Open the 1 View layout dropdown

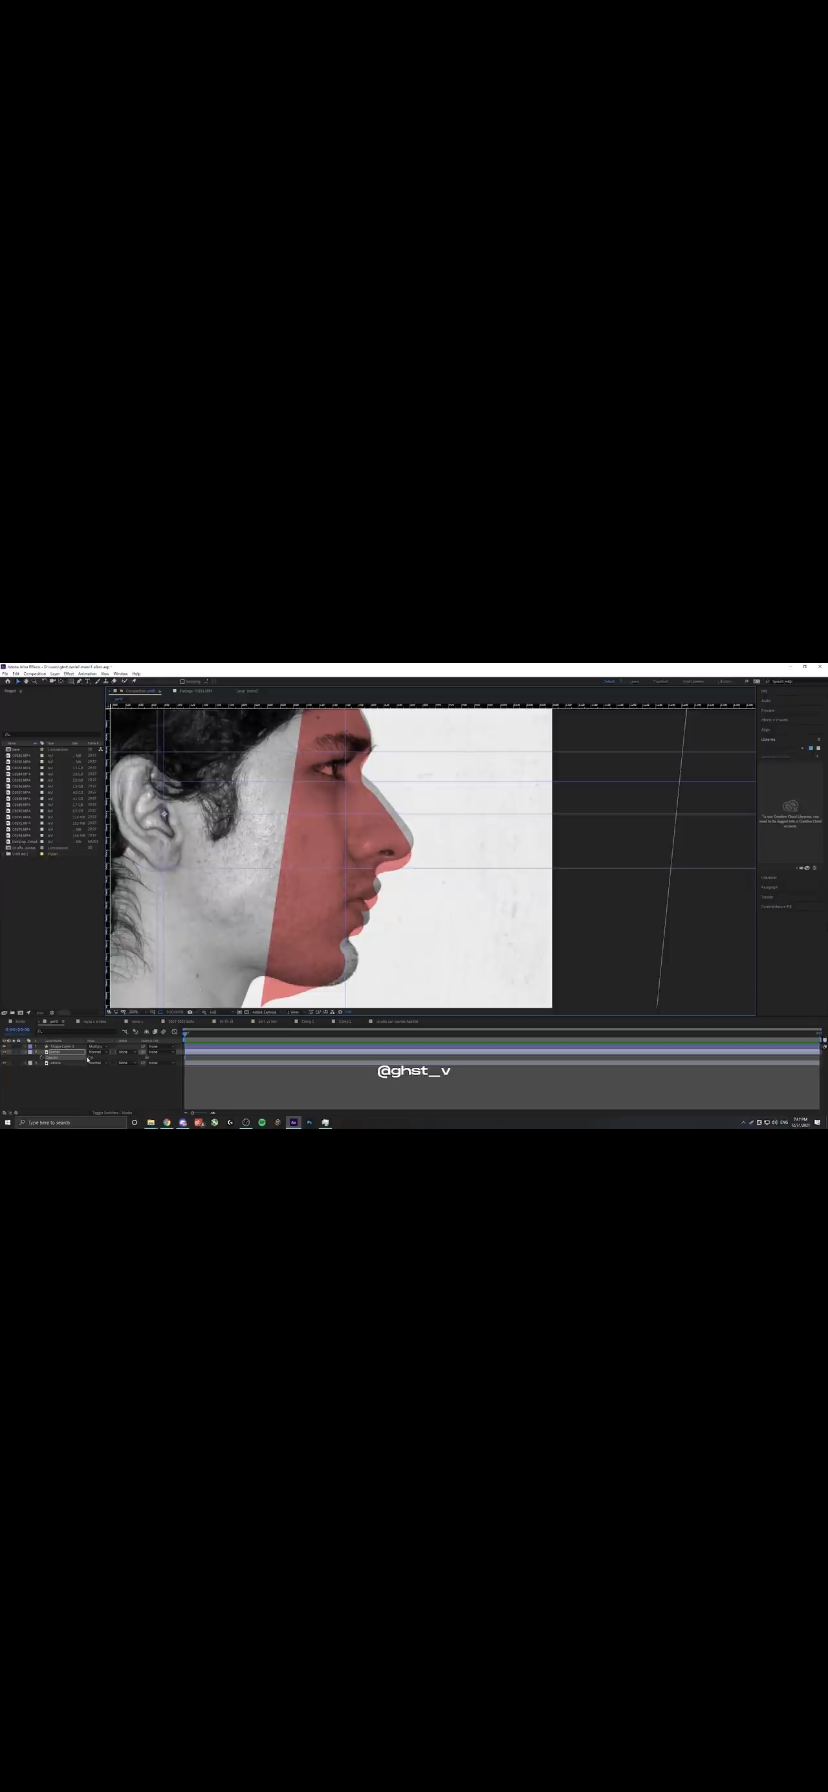pyautogui.click(x=295, y=1012)
